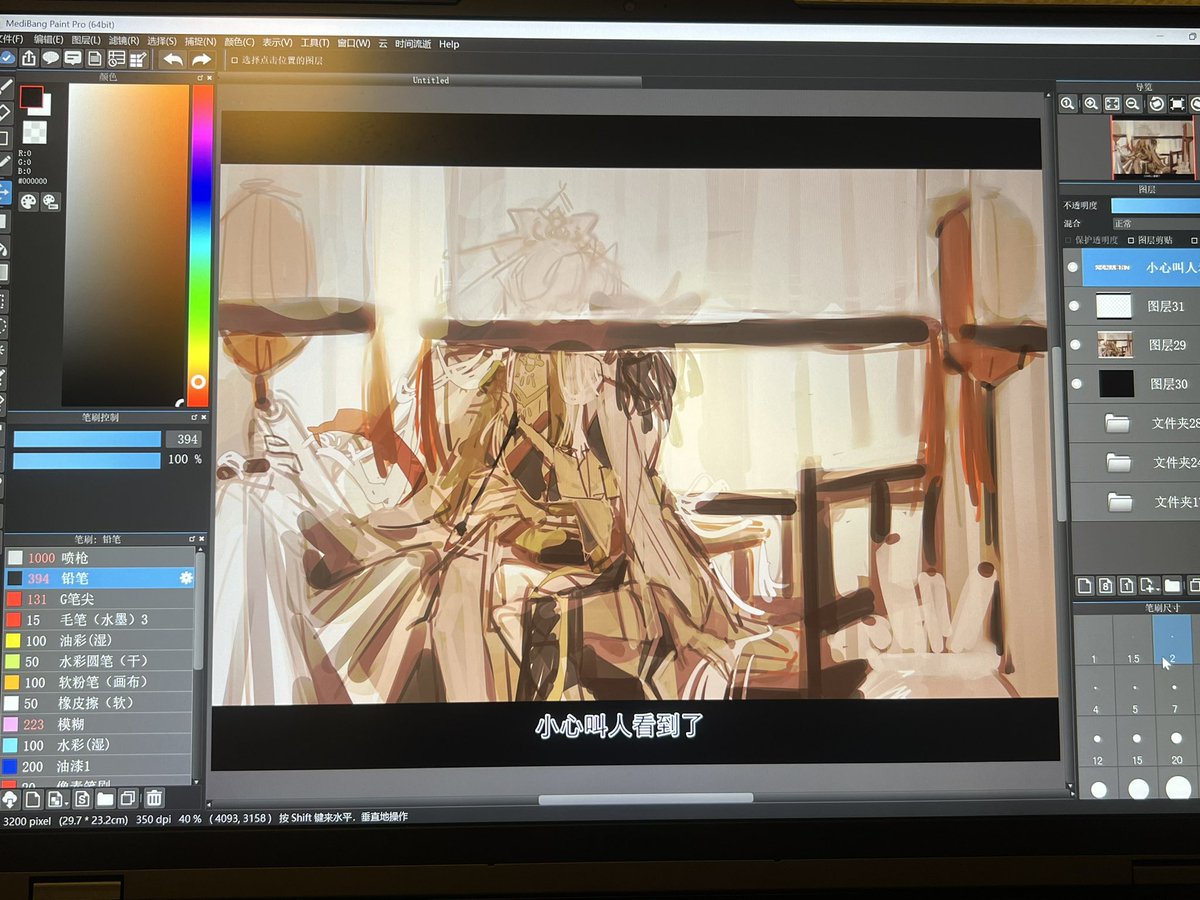Toggle visibility of 图层29
Image resolution: width=1200 pixels, height=900 pixels.
(x=1075, y=345)
